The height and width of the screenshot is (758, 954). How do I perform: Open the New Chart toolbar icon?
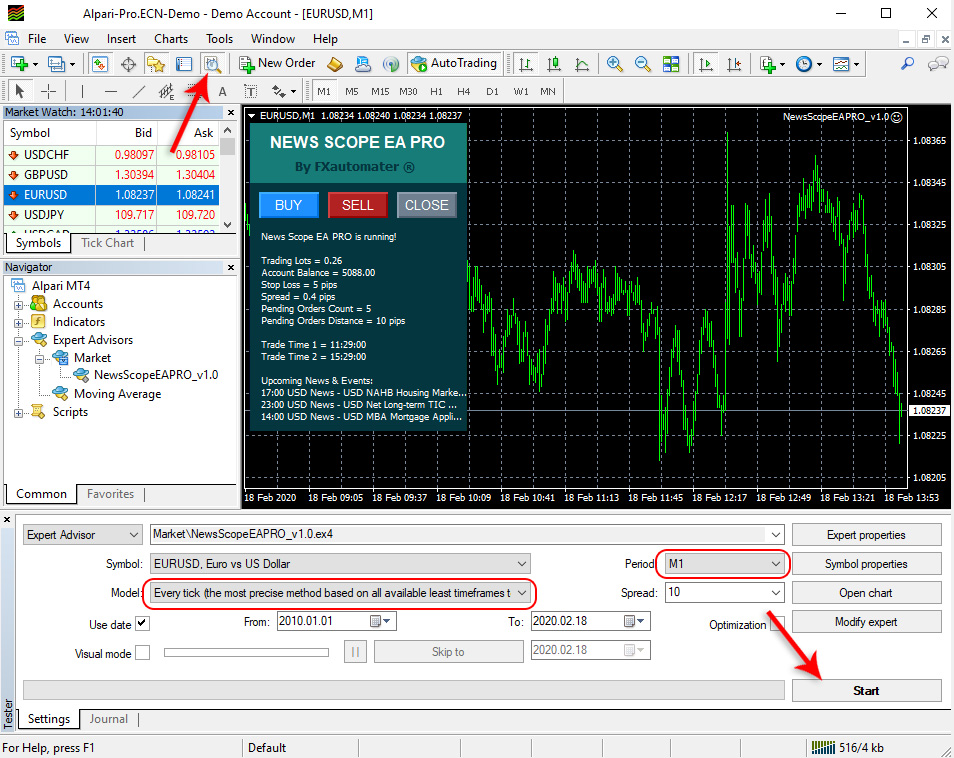[x=19, y=64]
